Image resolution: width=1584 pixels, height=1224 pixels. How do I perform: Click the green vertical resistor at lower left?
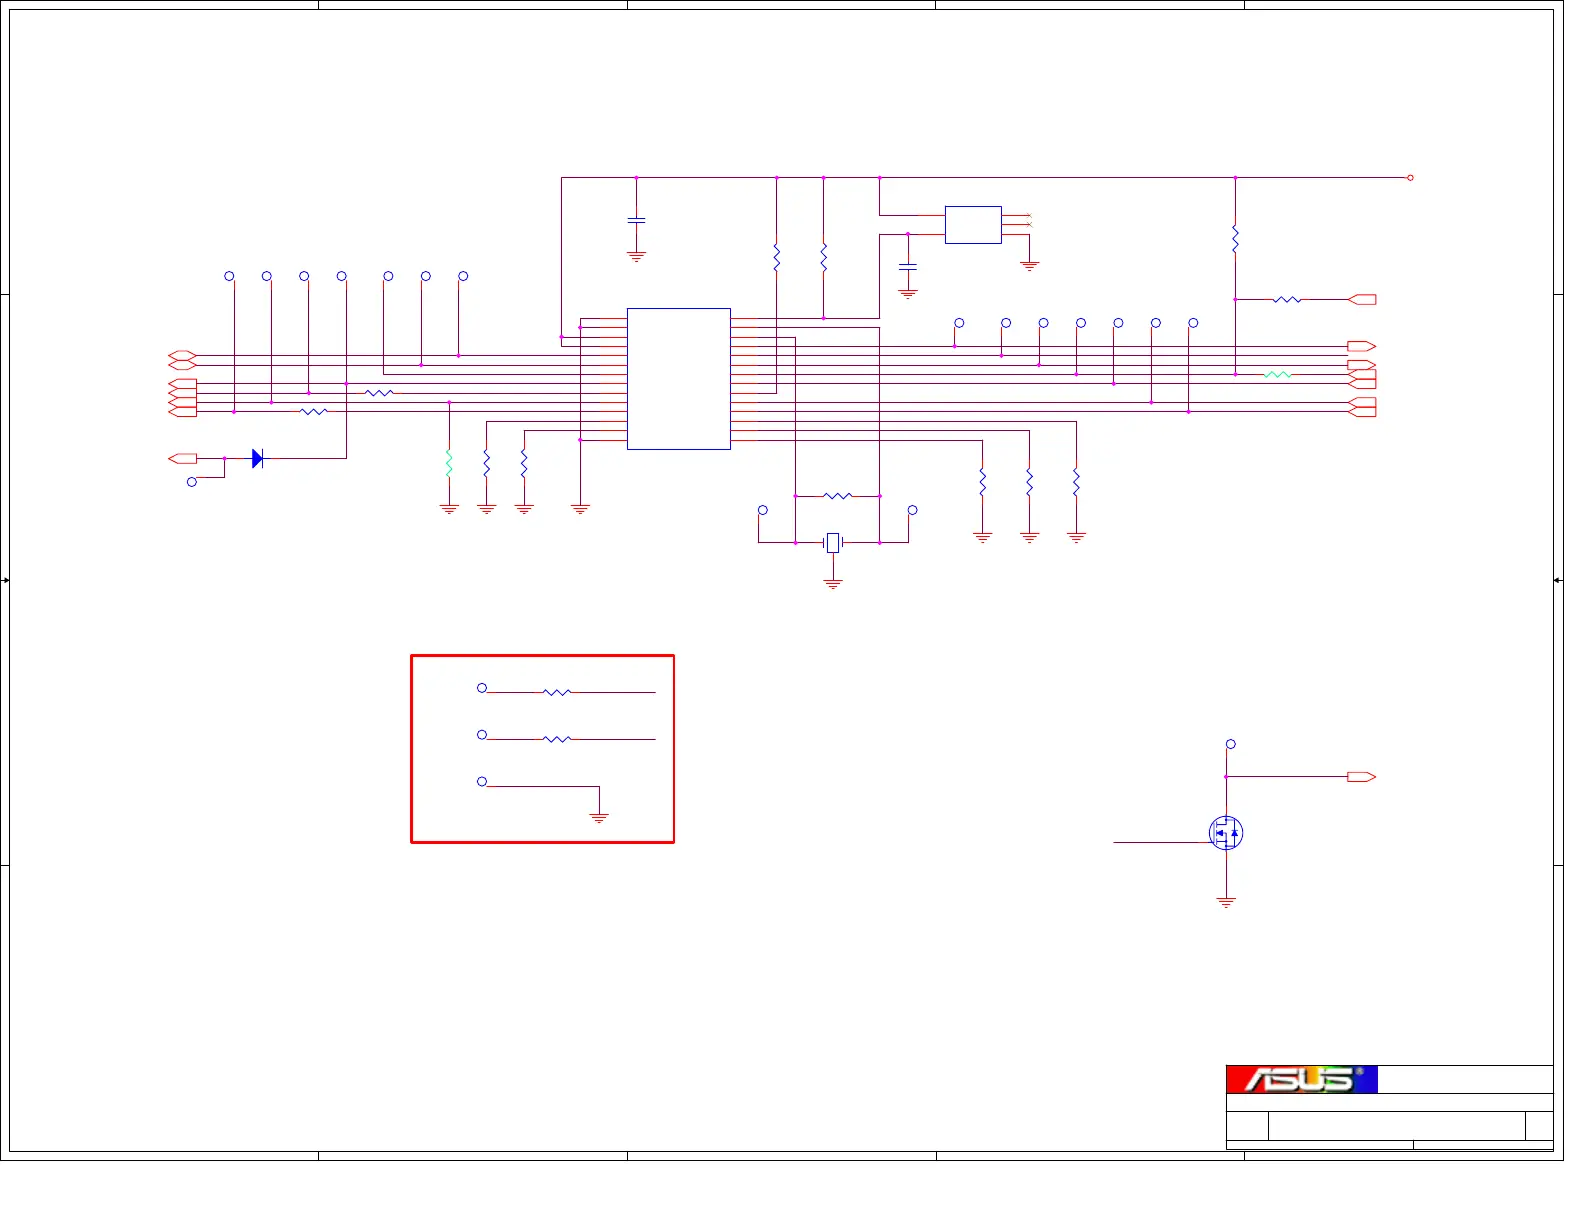pos(449,462)
